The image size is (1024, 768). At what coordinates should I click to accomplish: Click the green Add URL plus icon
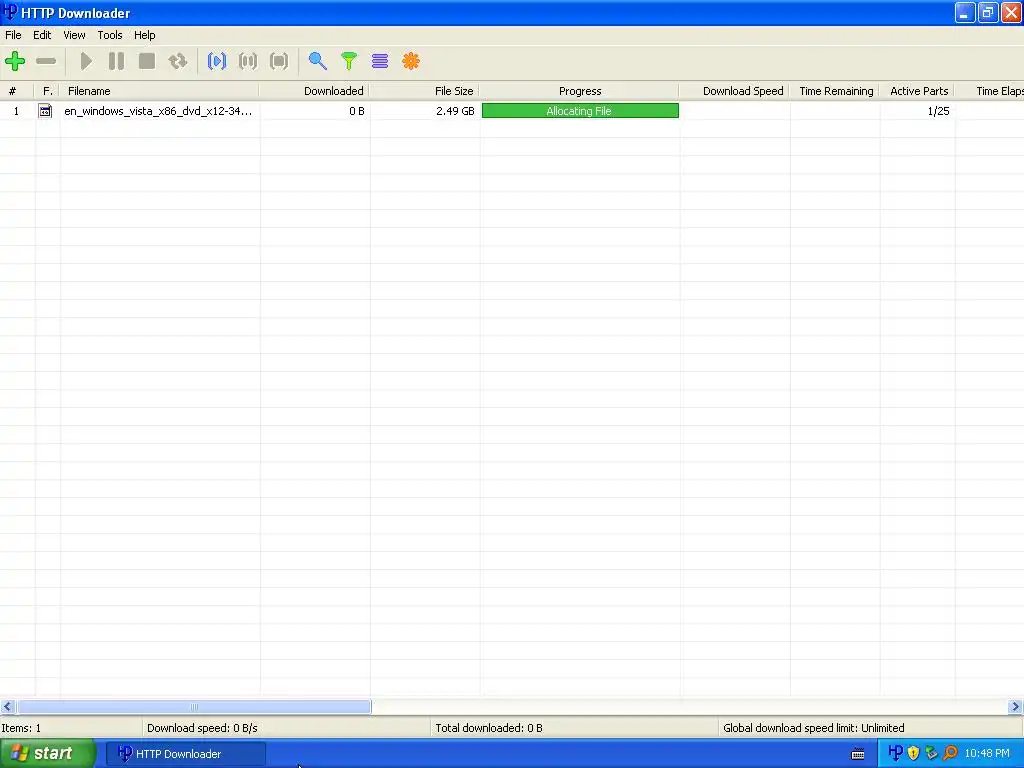[14, 61]
